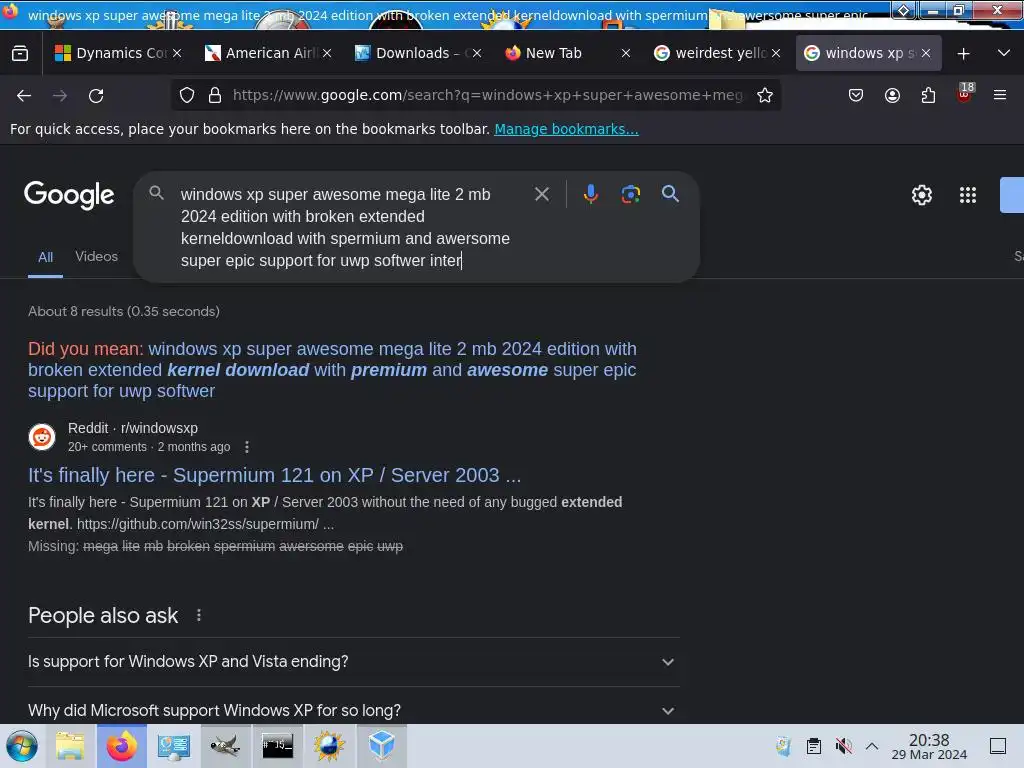The image size is (1024, 768).
Task: Save page to Pocket
Action: click(x=856, y=95)
